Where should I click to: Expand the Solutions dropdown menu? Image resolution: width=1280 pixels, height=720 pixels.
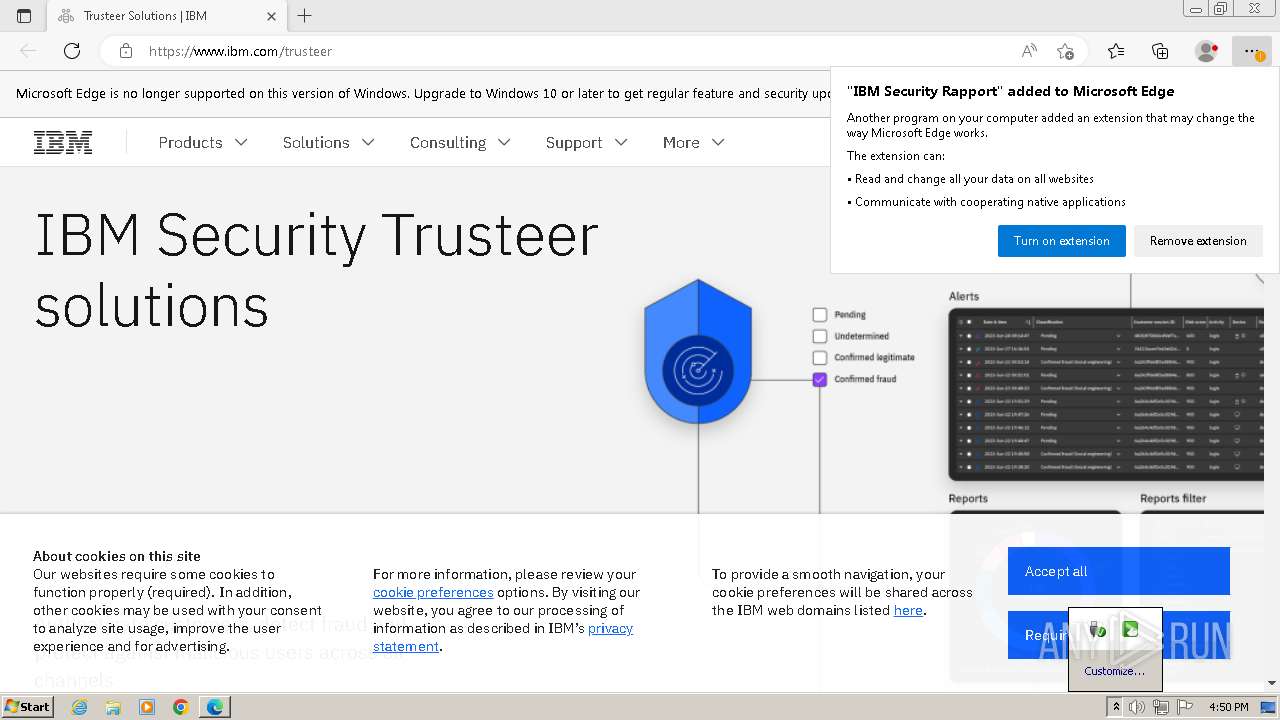click(329, 142)
